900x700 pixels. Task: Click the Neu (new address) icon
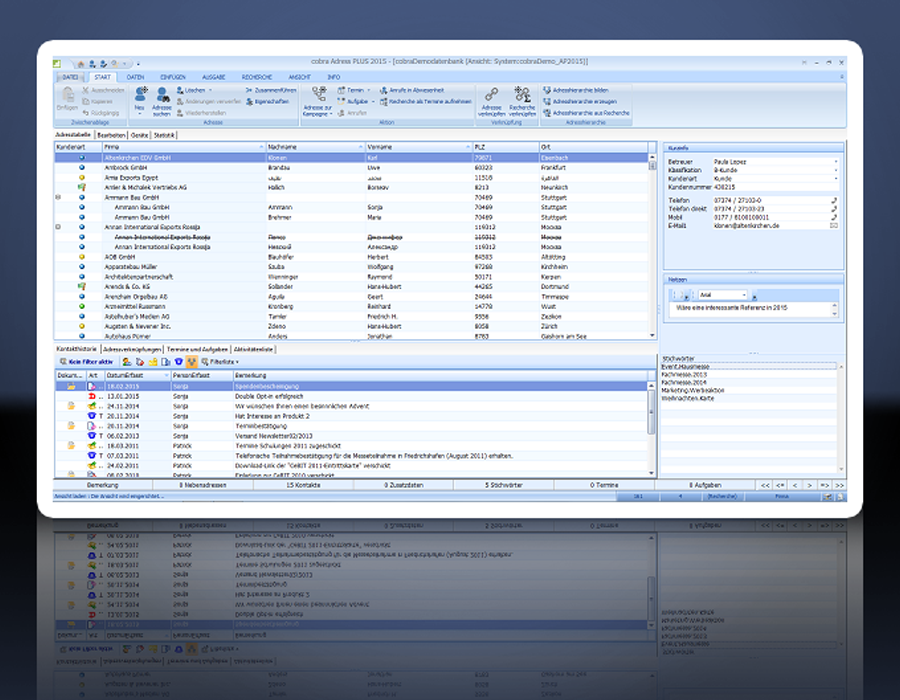pos(140,95)
